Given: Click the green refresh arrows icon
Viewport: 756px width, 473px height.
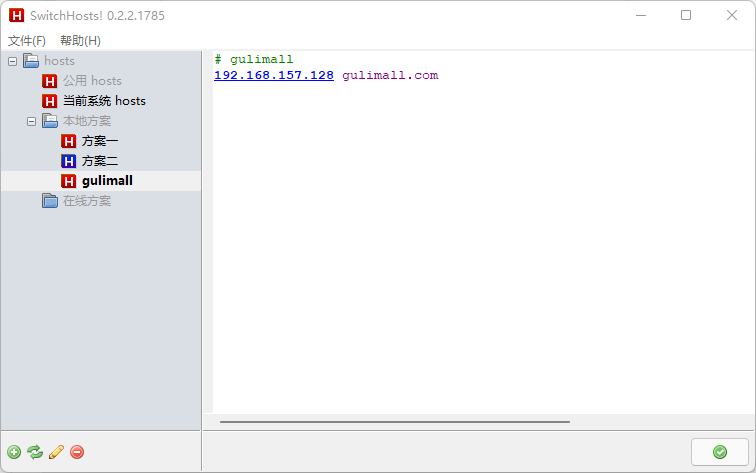Looking at the screenshot, I should 35,452.
